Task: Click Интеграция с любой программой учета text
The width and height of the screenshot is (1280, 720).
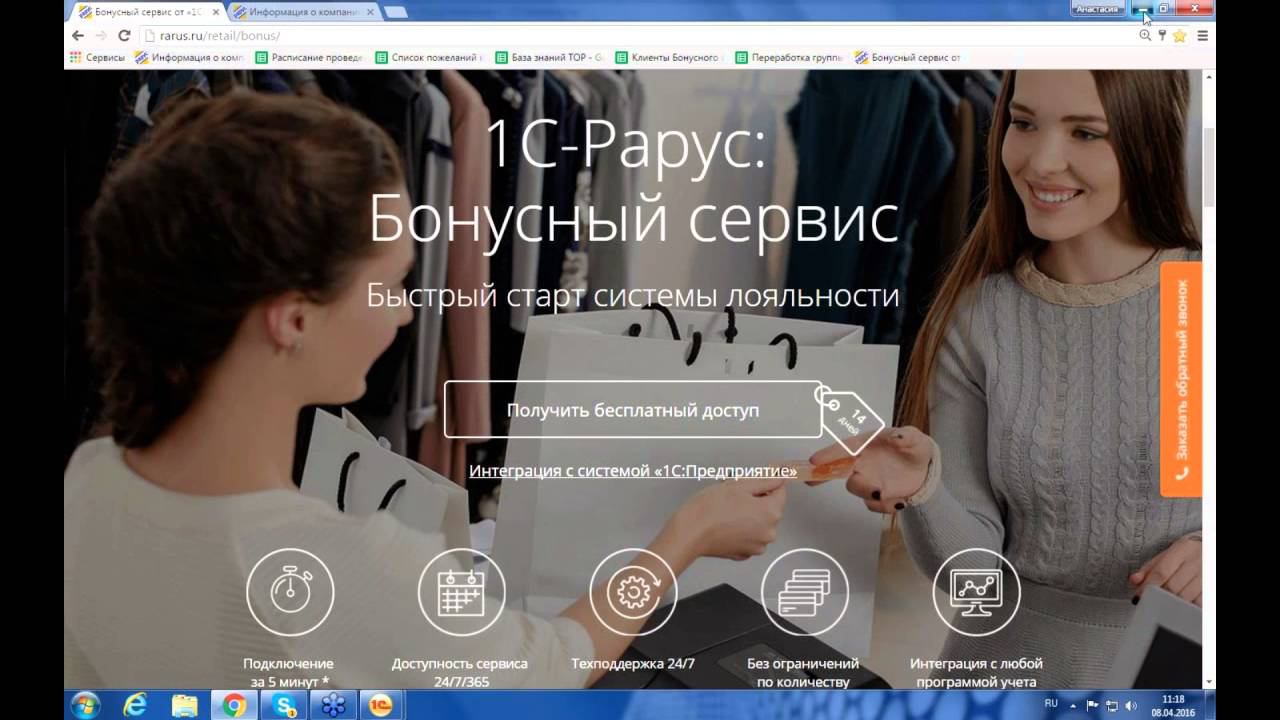Action: [x=976, y=672]
